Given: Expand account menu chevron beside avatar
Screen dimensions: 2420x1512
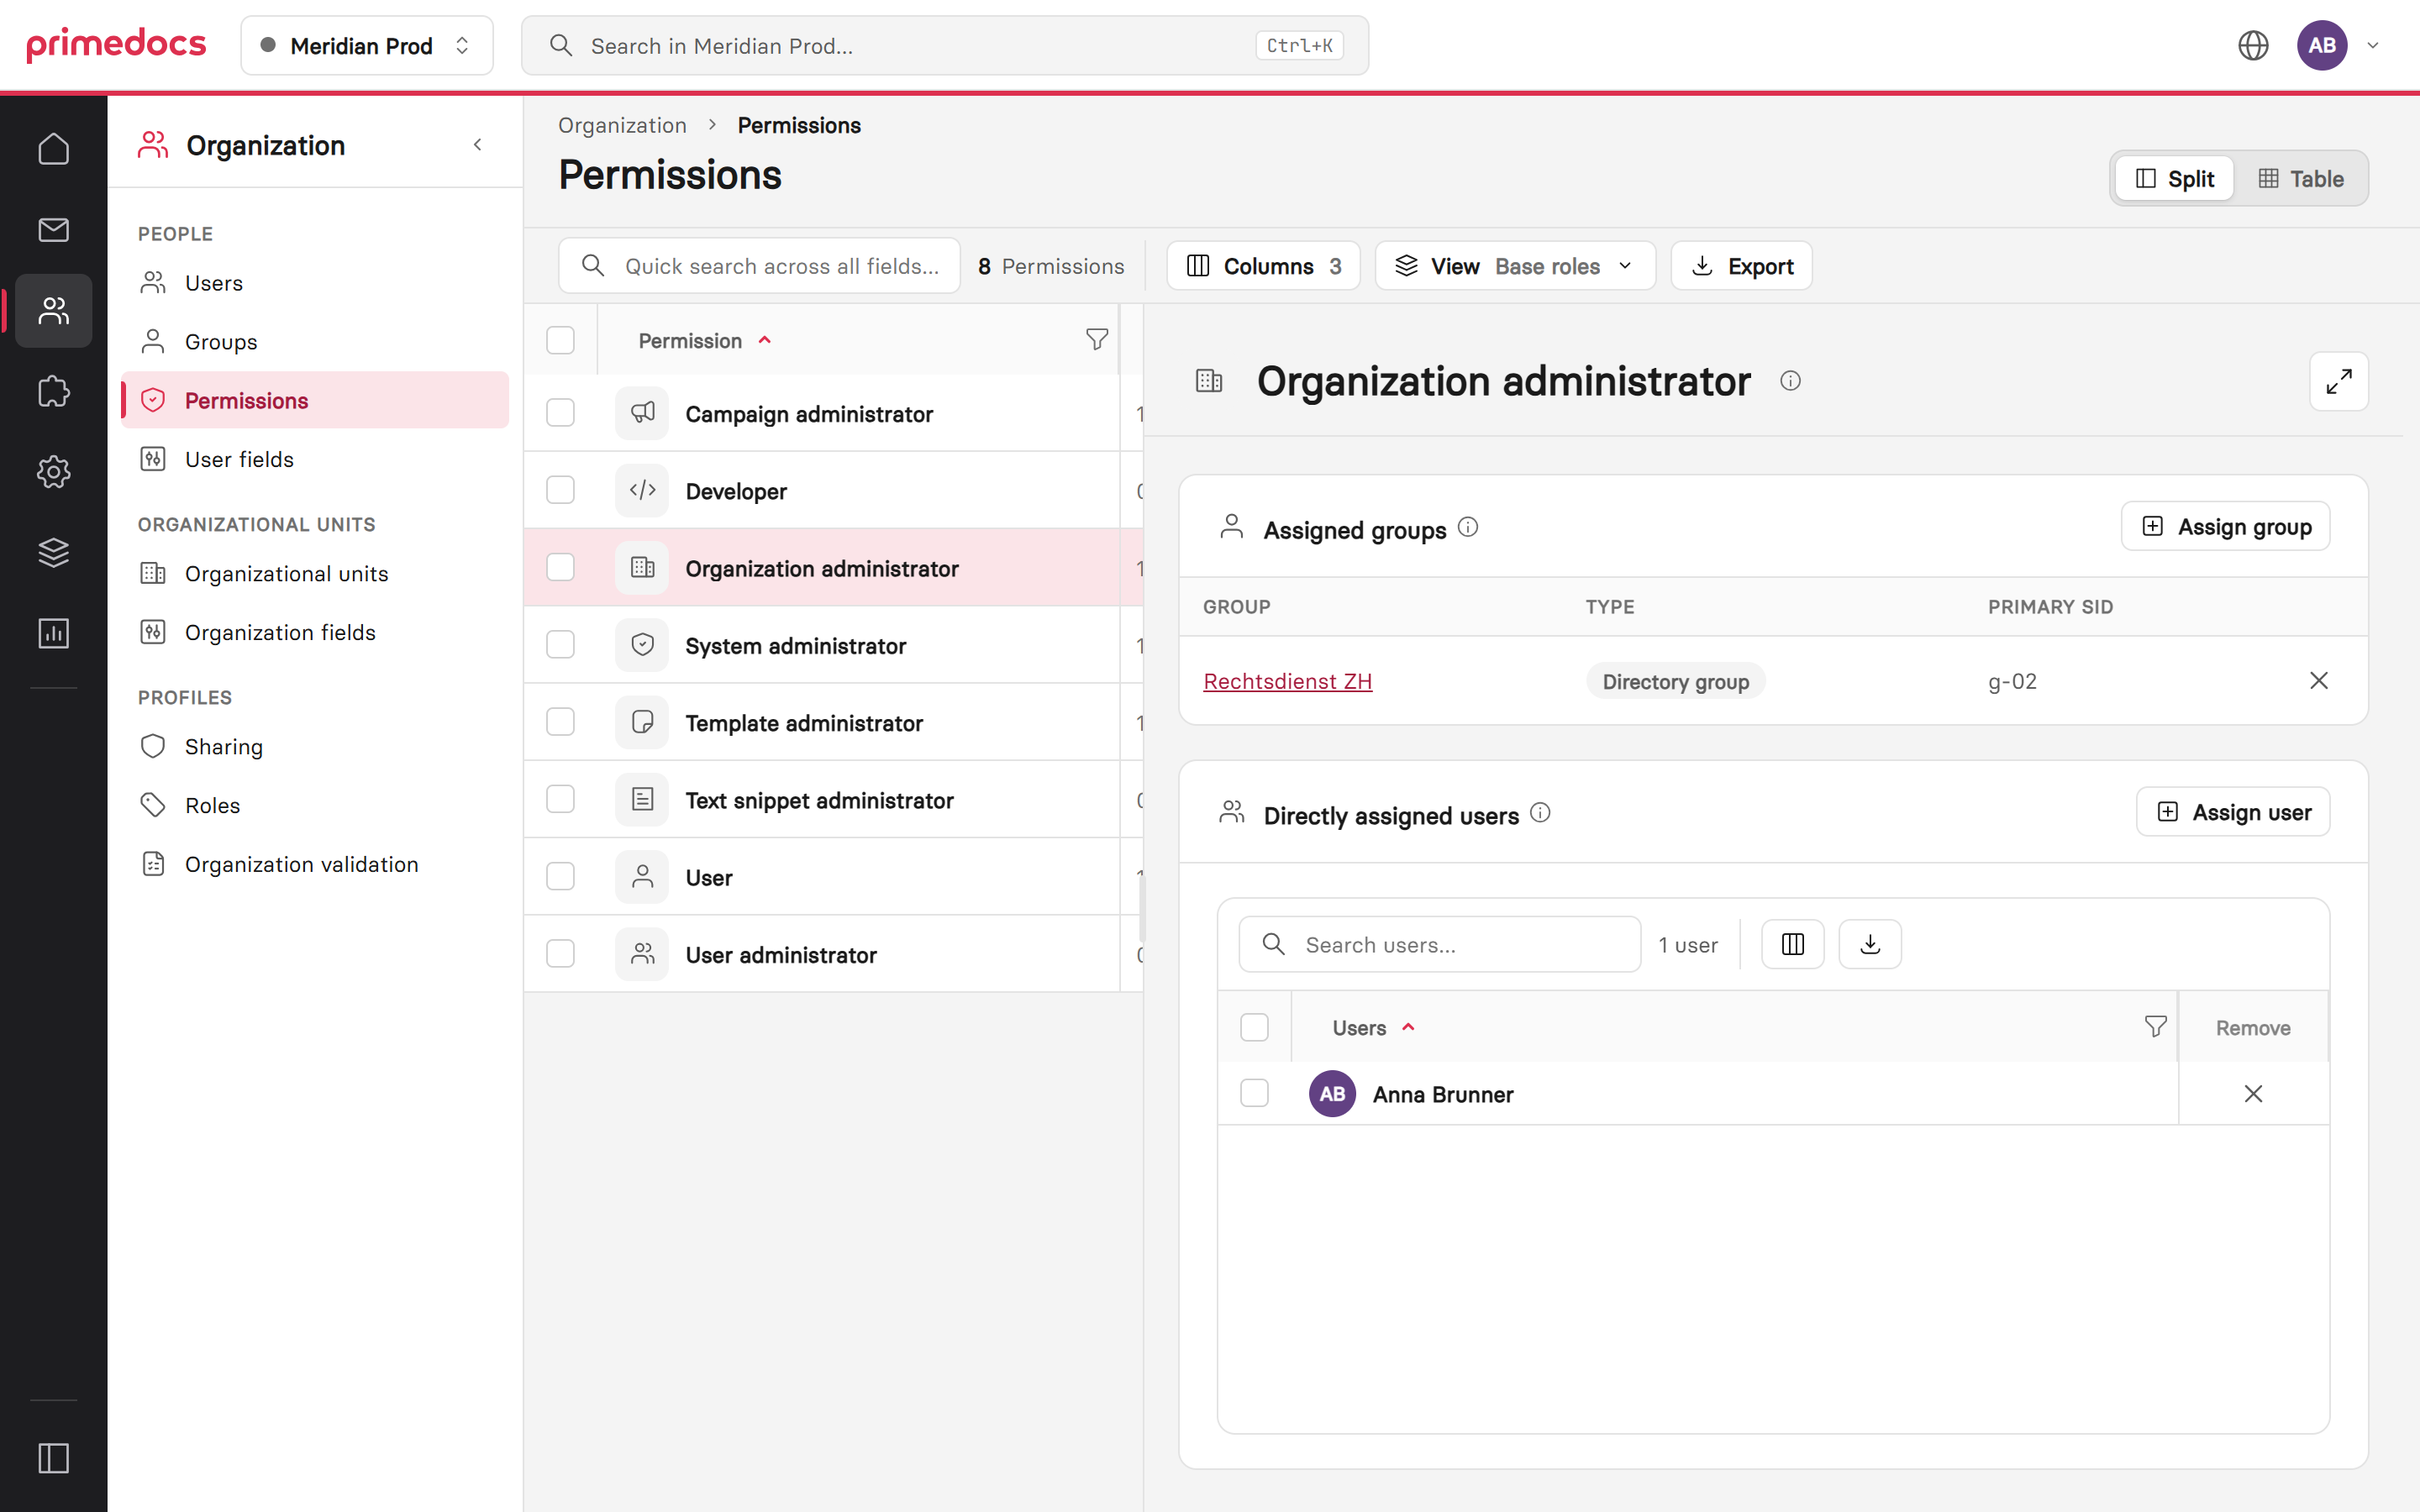Looking at the screenshot, I should (x=2372, y=46).
